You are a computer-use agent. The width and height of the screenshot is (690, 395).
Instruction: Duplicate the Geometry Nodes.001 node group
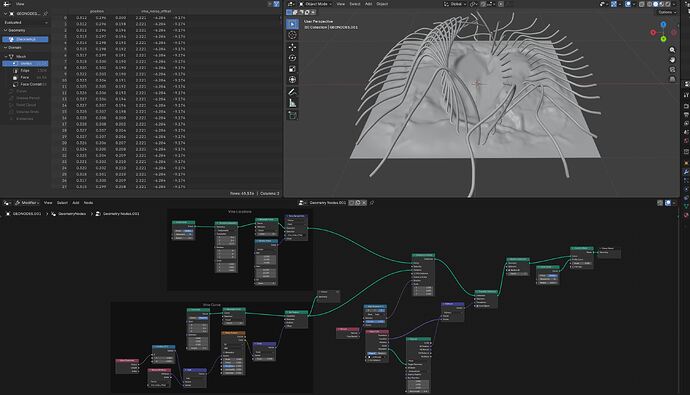tap(358, 203)
